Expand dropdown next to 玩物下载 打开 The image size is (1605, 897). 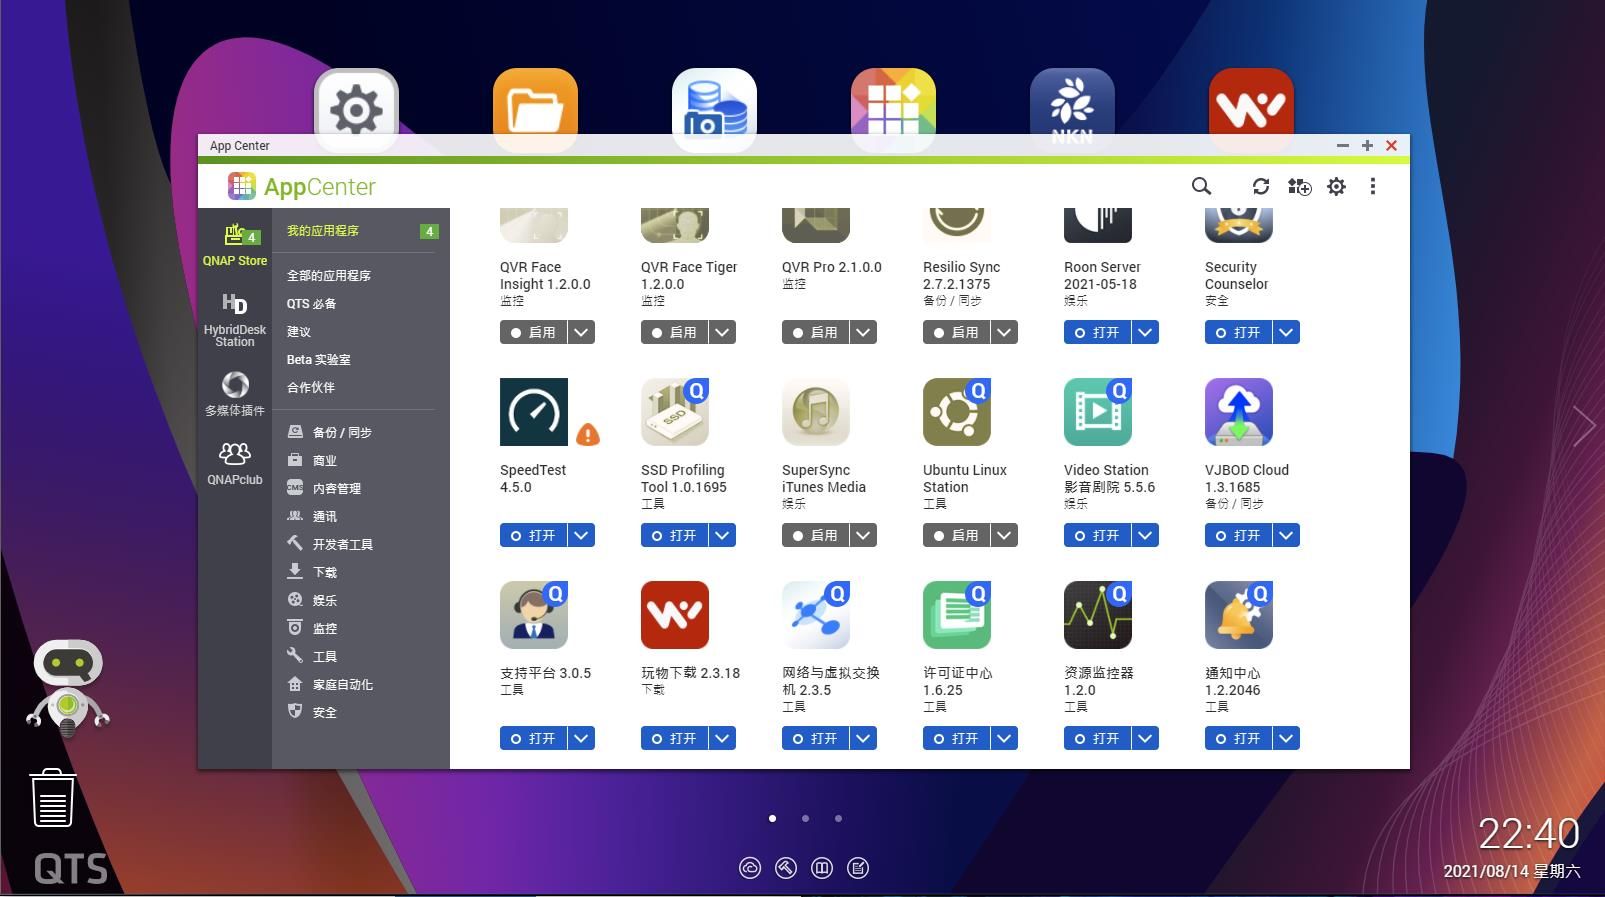pos(722,738)
